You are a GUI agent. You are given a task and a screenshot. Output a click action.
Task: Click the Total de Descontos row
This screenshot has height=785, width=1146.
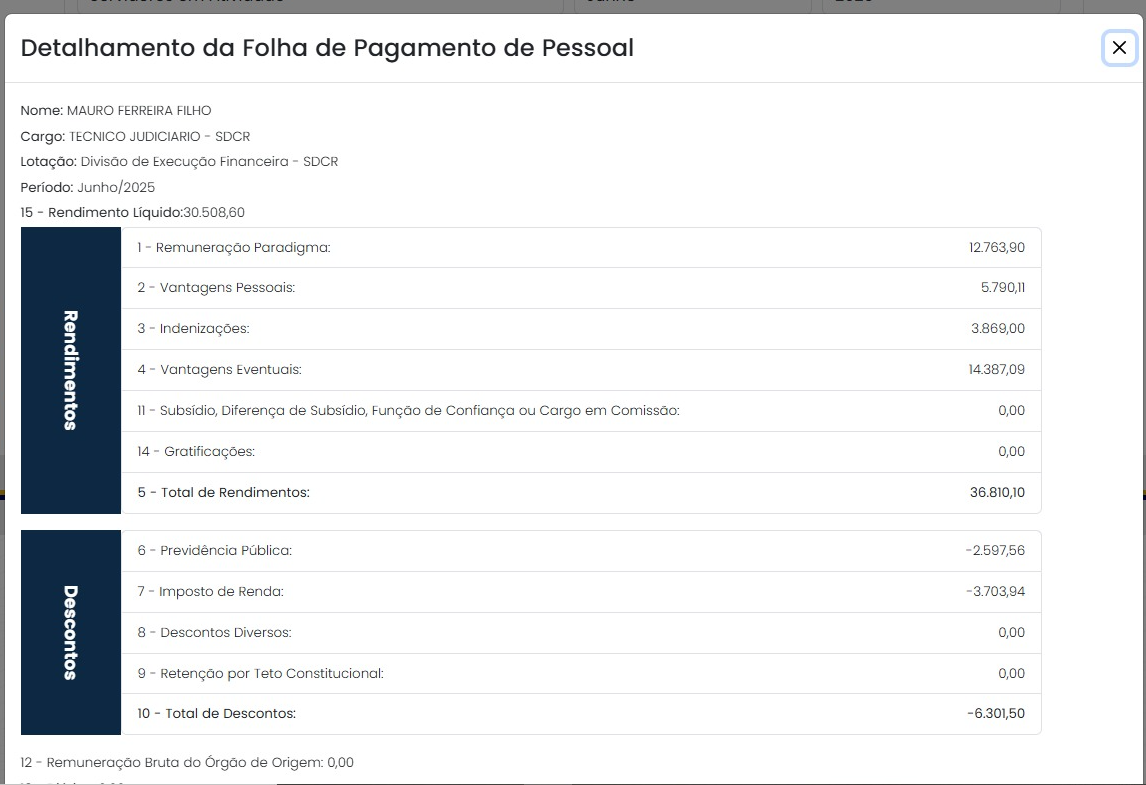click(x=580, y=714)
